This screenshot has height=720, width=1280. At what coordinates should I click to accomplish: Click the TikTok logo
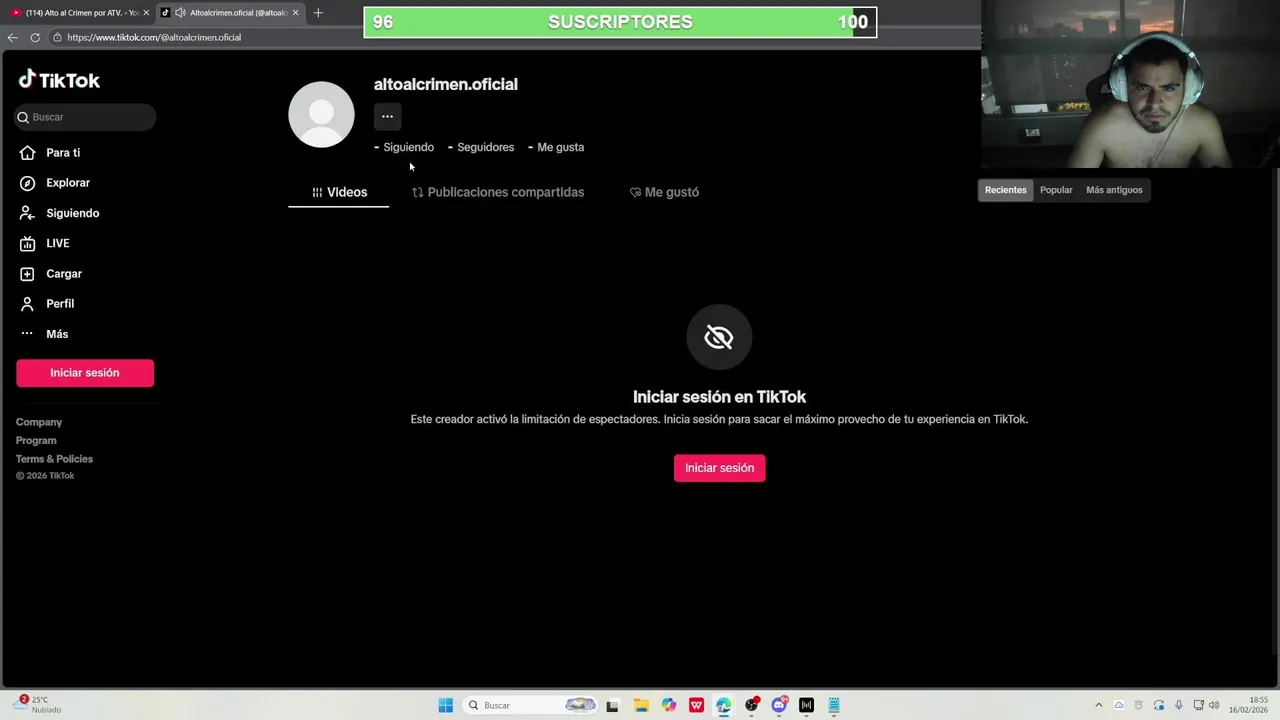(x=59, y=80)
